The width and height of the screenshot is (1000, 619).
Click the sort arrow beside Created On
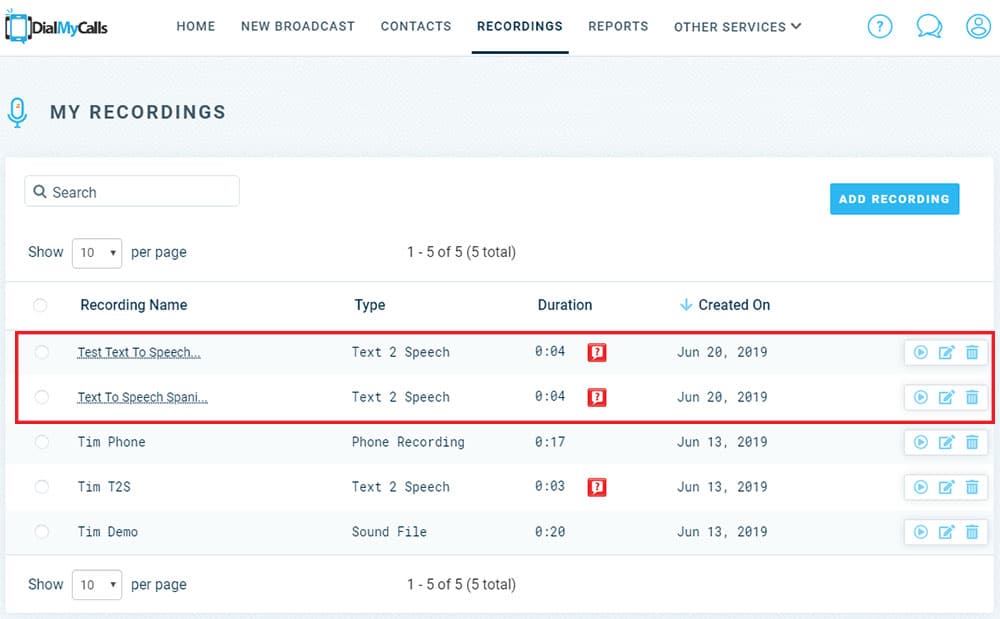pyautogui.click(x=686, y=305)
